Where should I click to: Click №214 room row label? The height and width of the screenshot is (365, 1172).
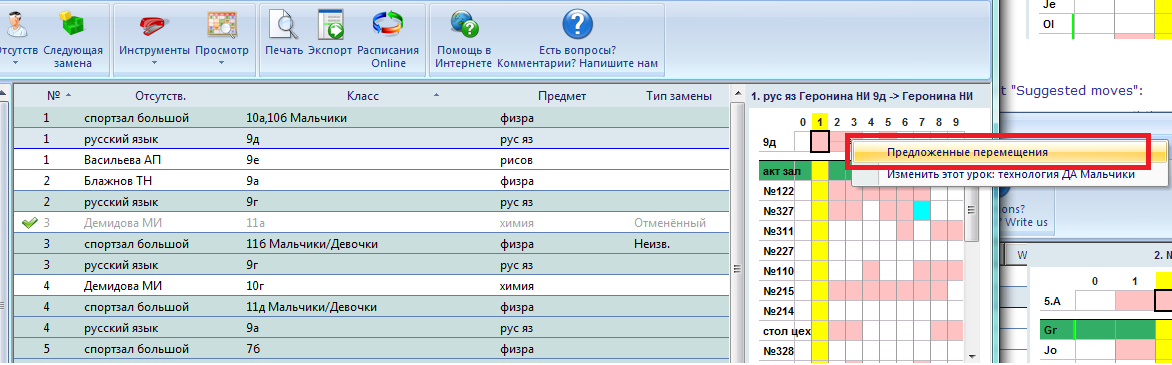778,310
